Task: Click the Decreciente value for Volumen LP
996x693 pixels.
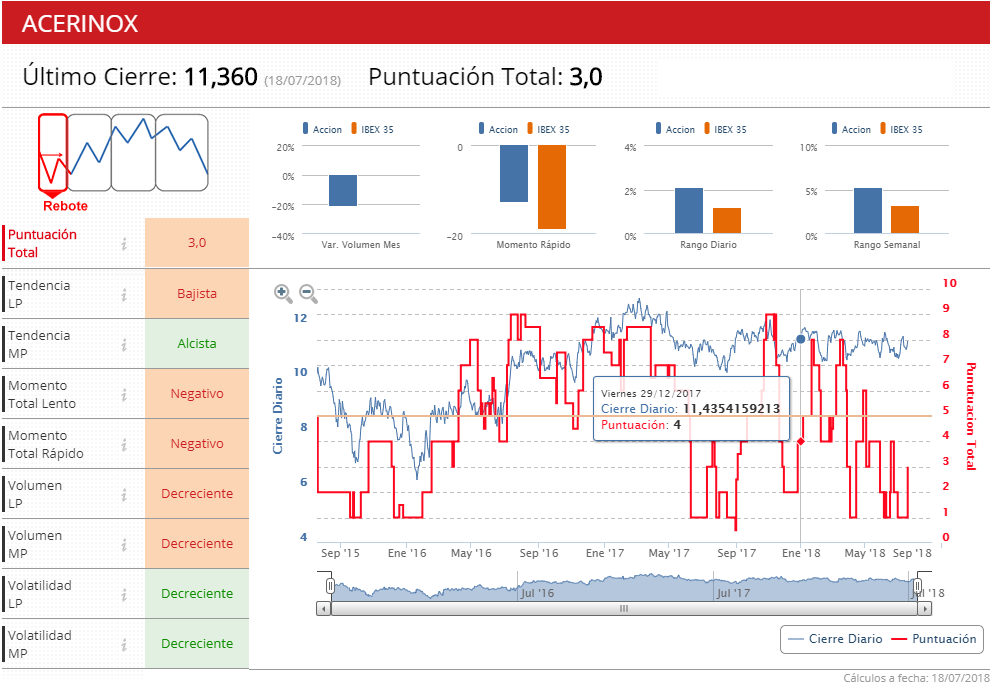Action: click(x=197, y=494)
